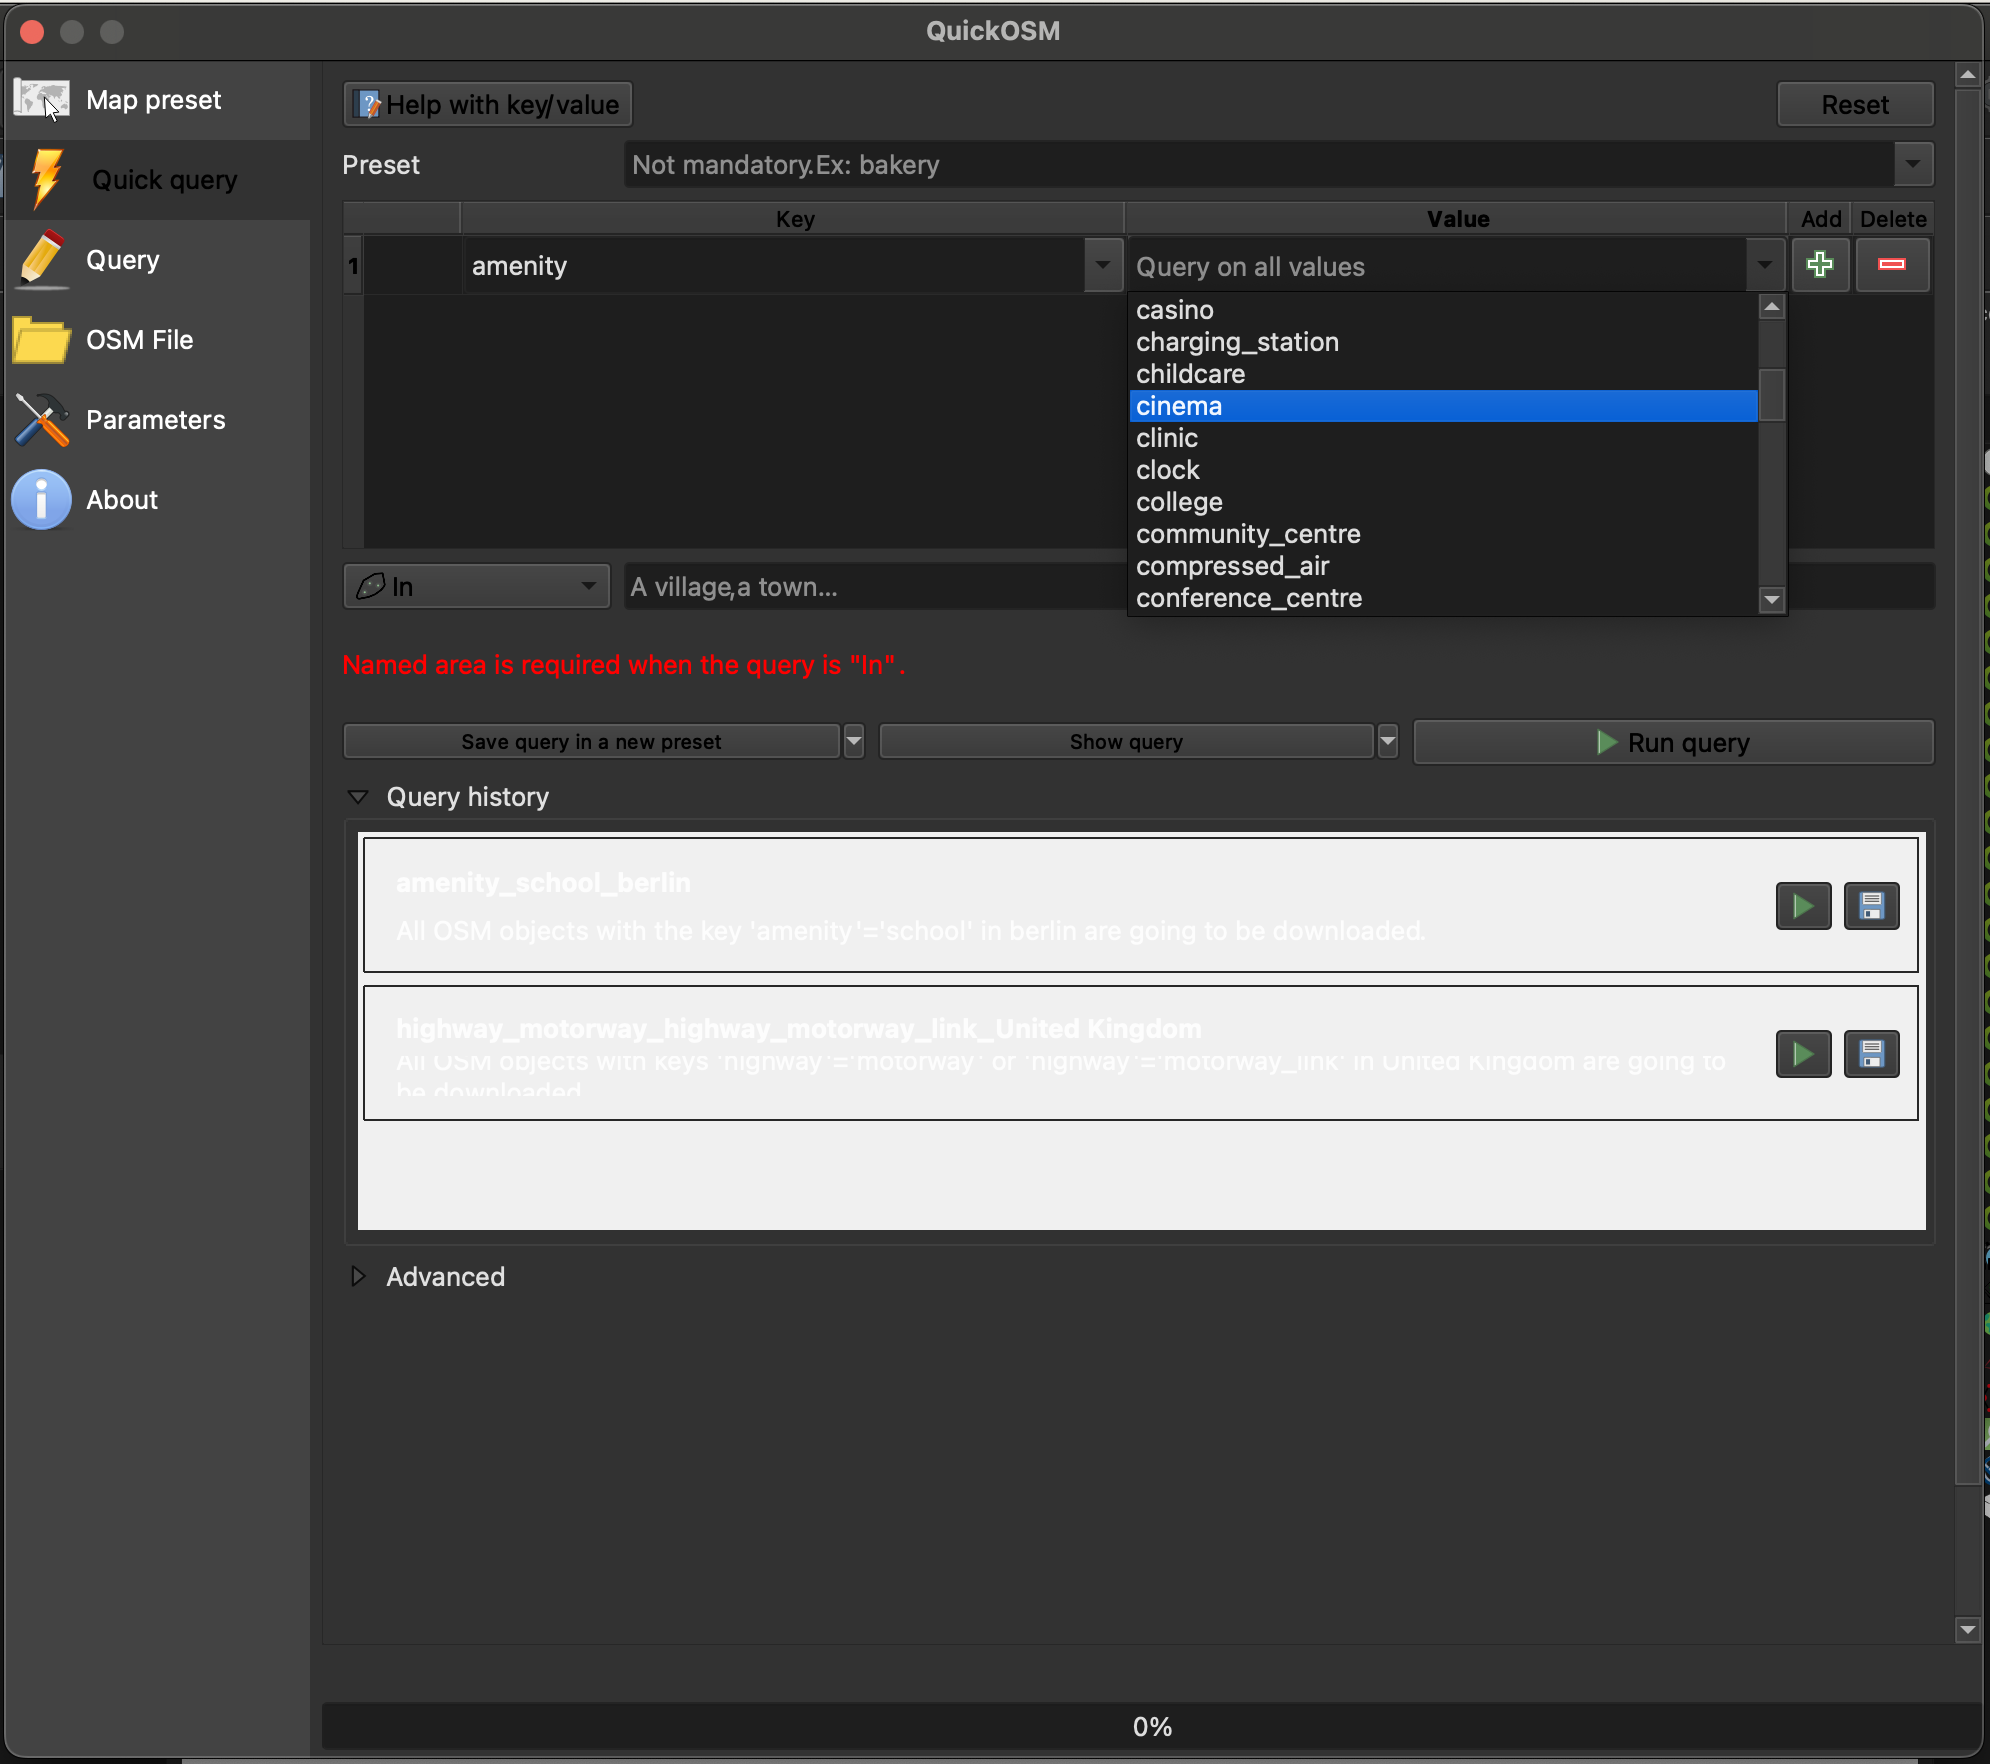Switch to the Map preset tab
Viewport: 1990px width, 1764px height.
pos(153,100)
